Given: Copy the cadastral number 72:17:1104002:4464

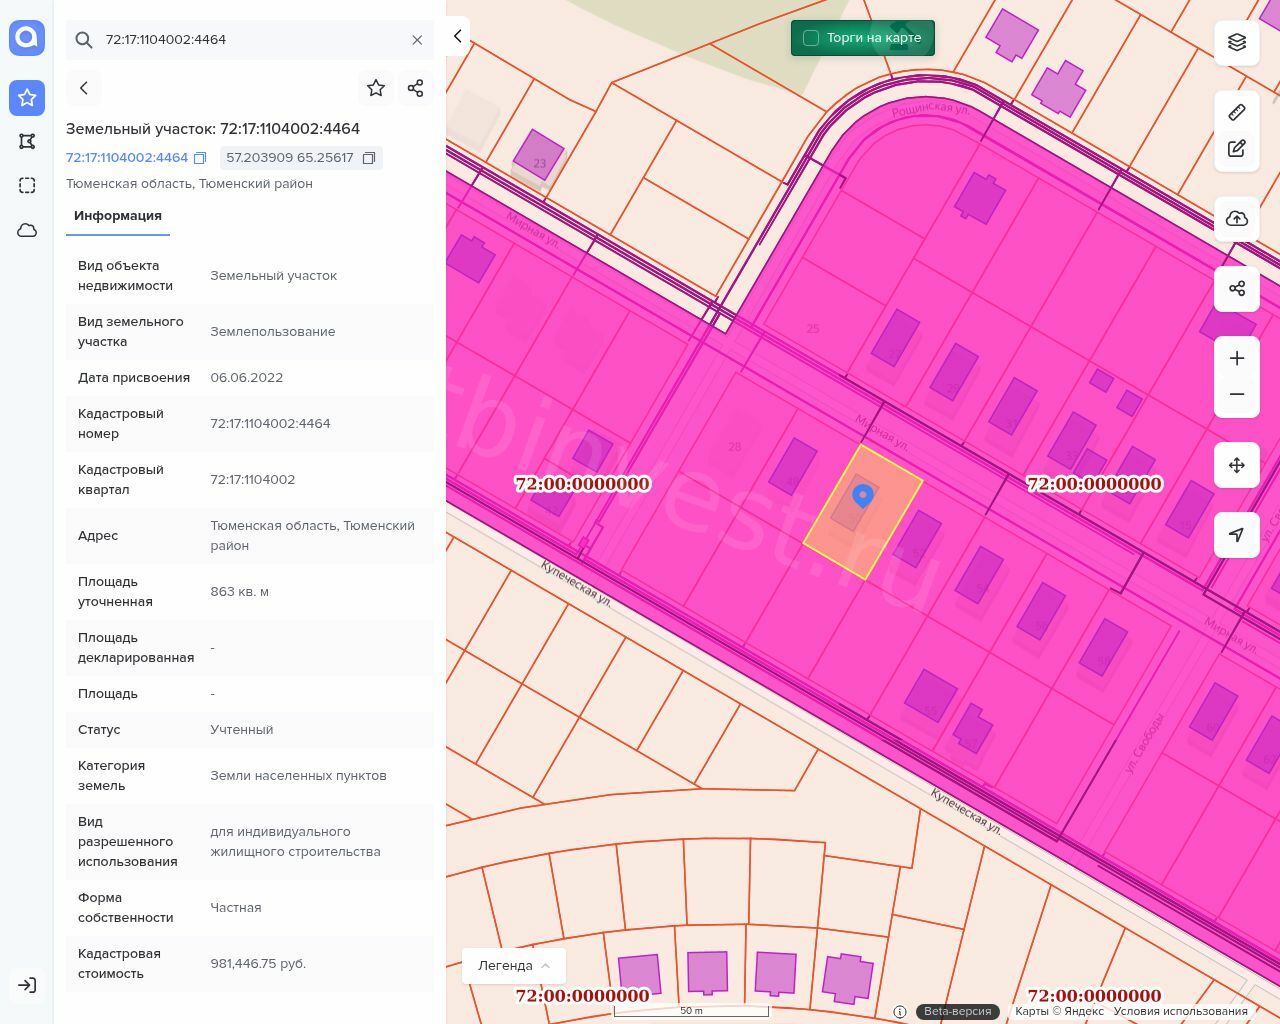Looking at the screenshot, I should point(200,158).
